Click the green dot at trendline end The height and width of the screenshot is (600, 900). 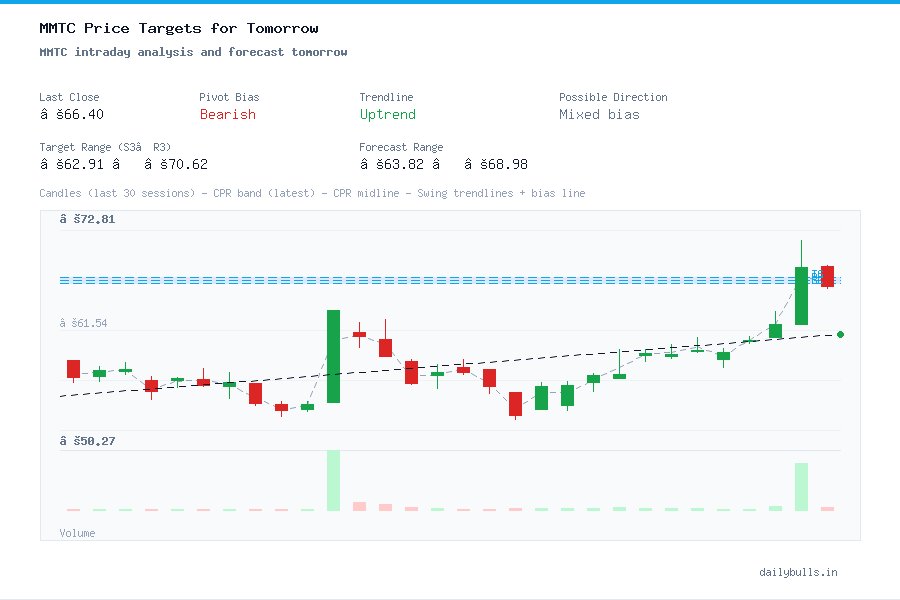840,335
